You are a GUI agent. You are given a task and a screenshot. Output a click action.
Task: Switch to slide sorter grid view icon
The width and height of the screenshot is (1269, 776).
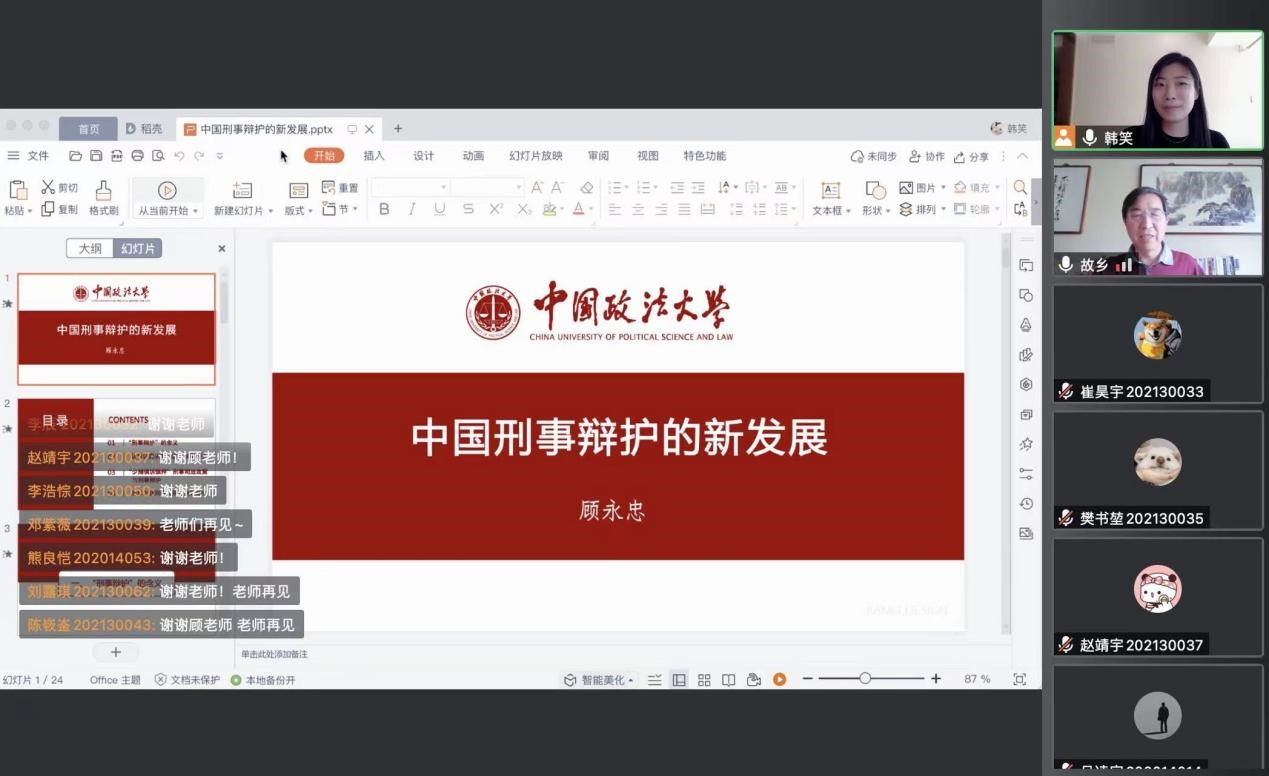click(704, 680)
